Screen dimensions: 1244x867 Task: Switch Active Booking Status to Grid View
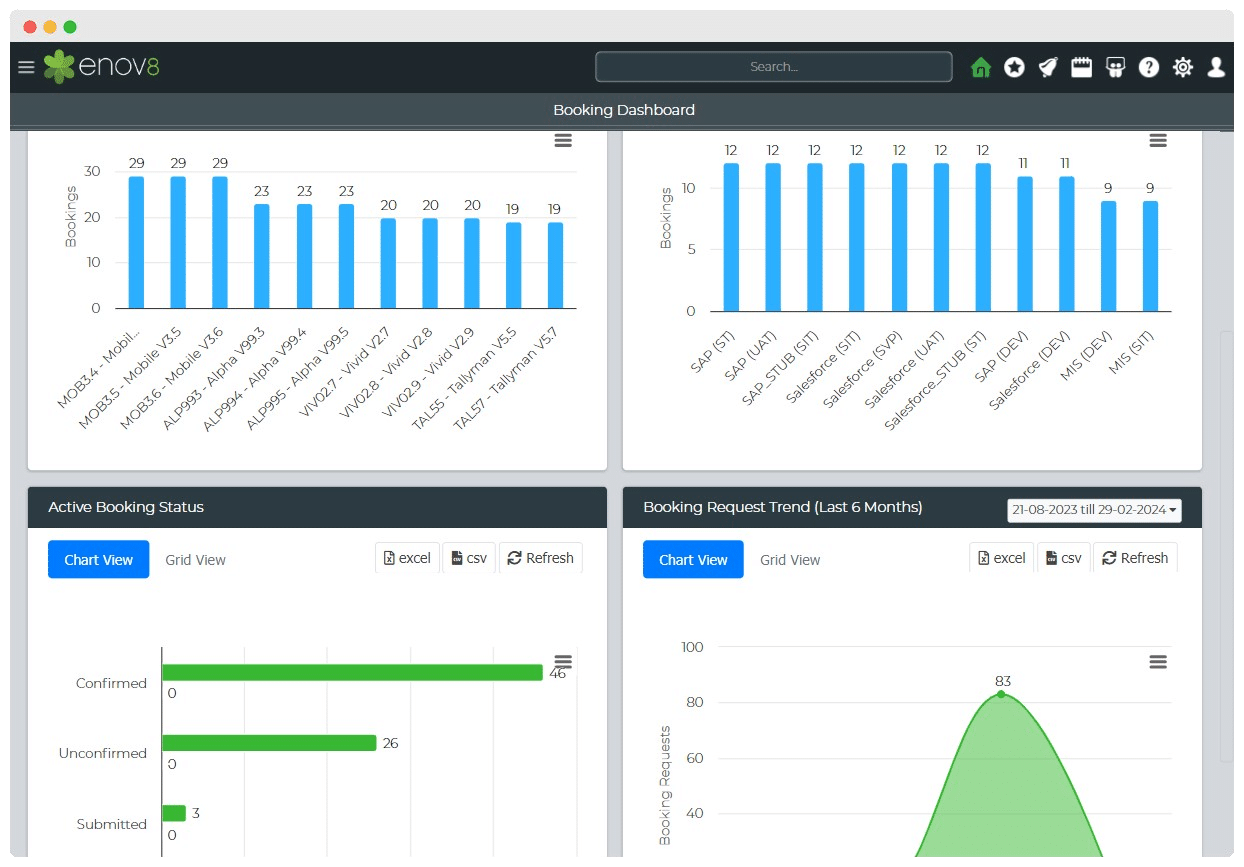195,560
